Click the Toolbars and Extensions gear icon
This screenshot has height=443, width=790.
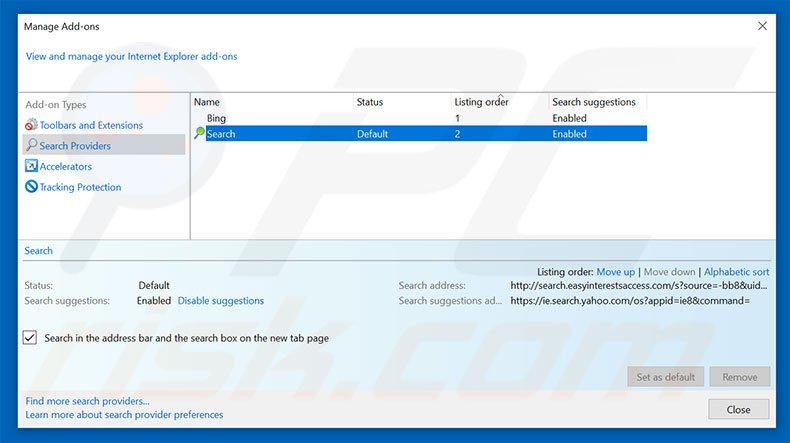[31, 124]
